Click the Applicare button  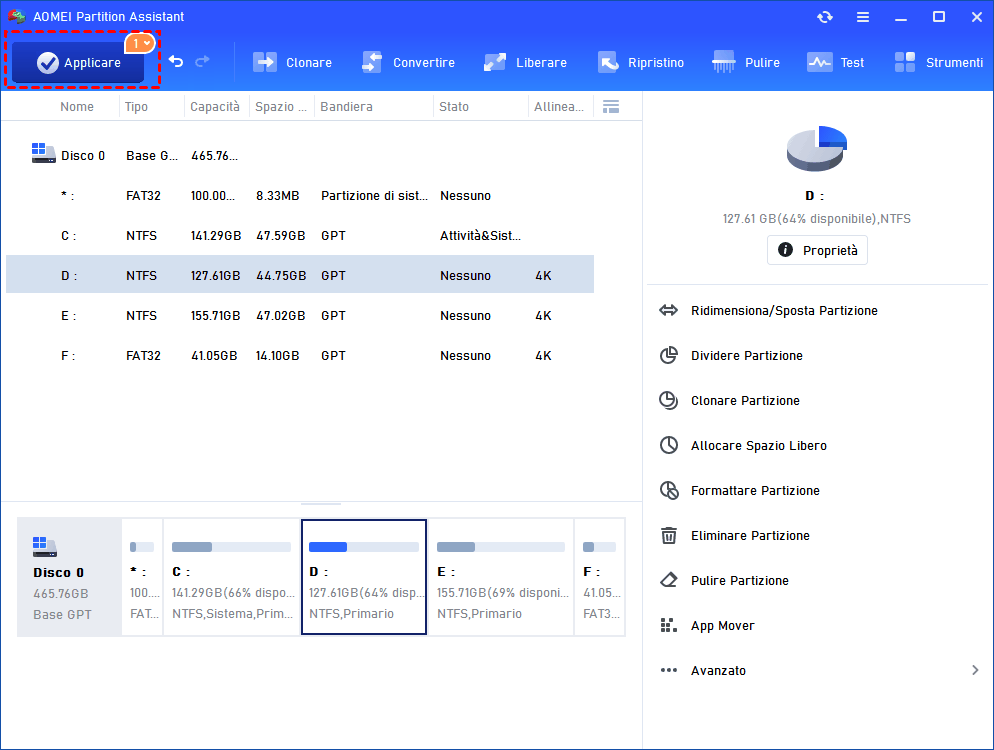tap(79, 63)
